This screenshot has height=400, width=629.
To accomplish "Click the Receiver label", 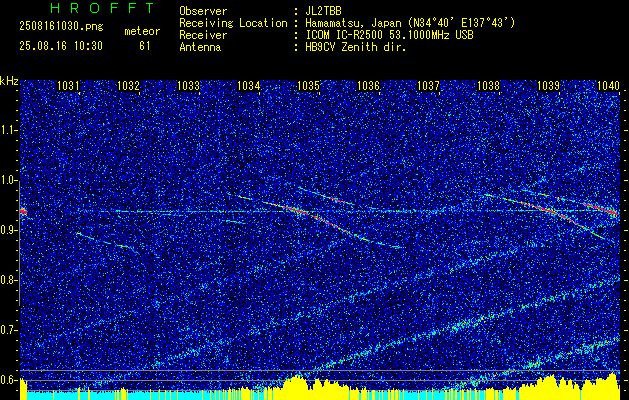I will point(203,35).
